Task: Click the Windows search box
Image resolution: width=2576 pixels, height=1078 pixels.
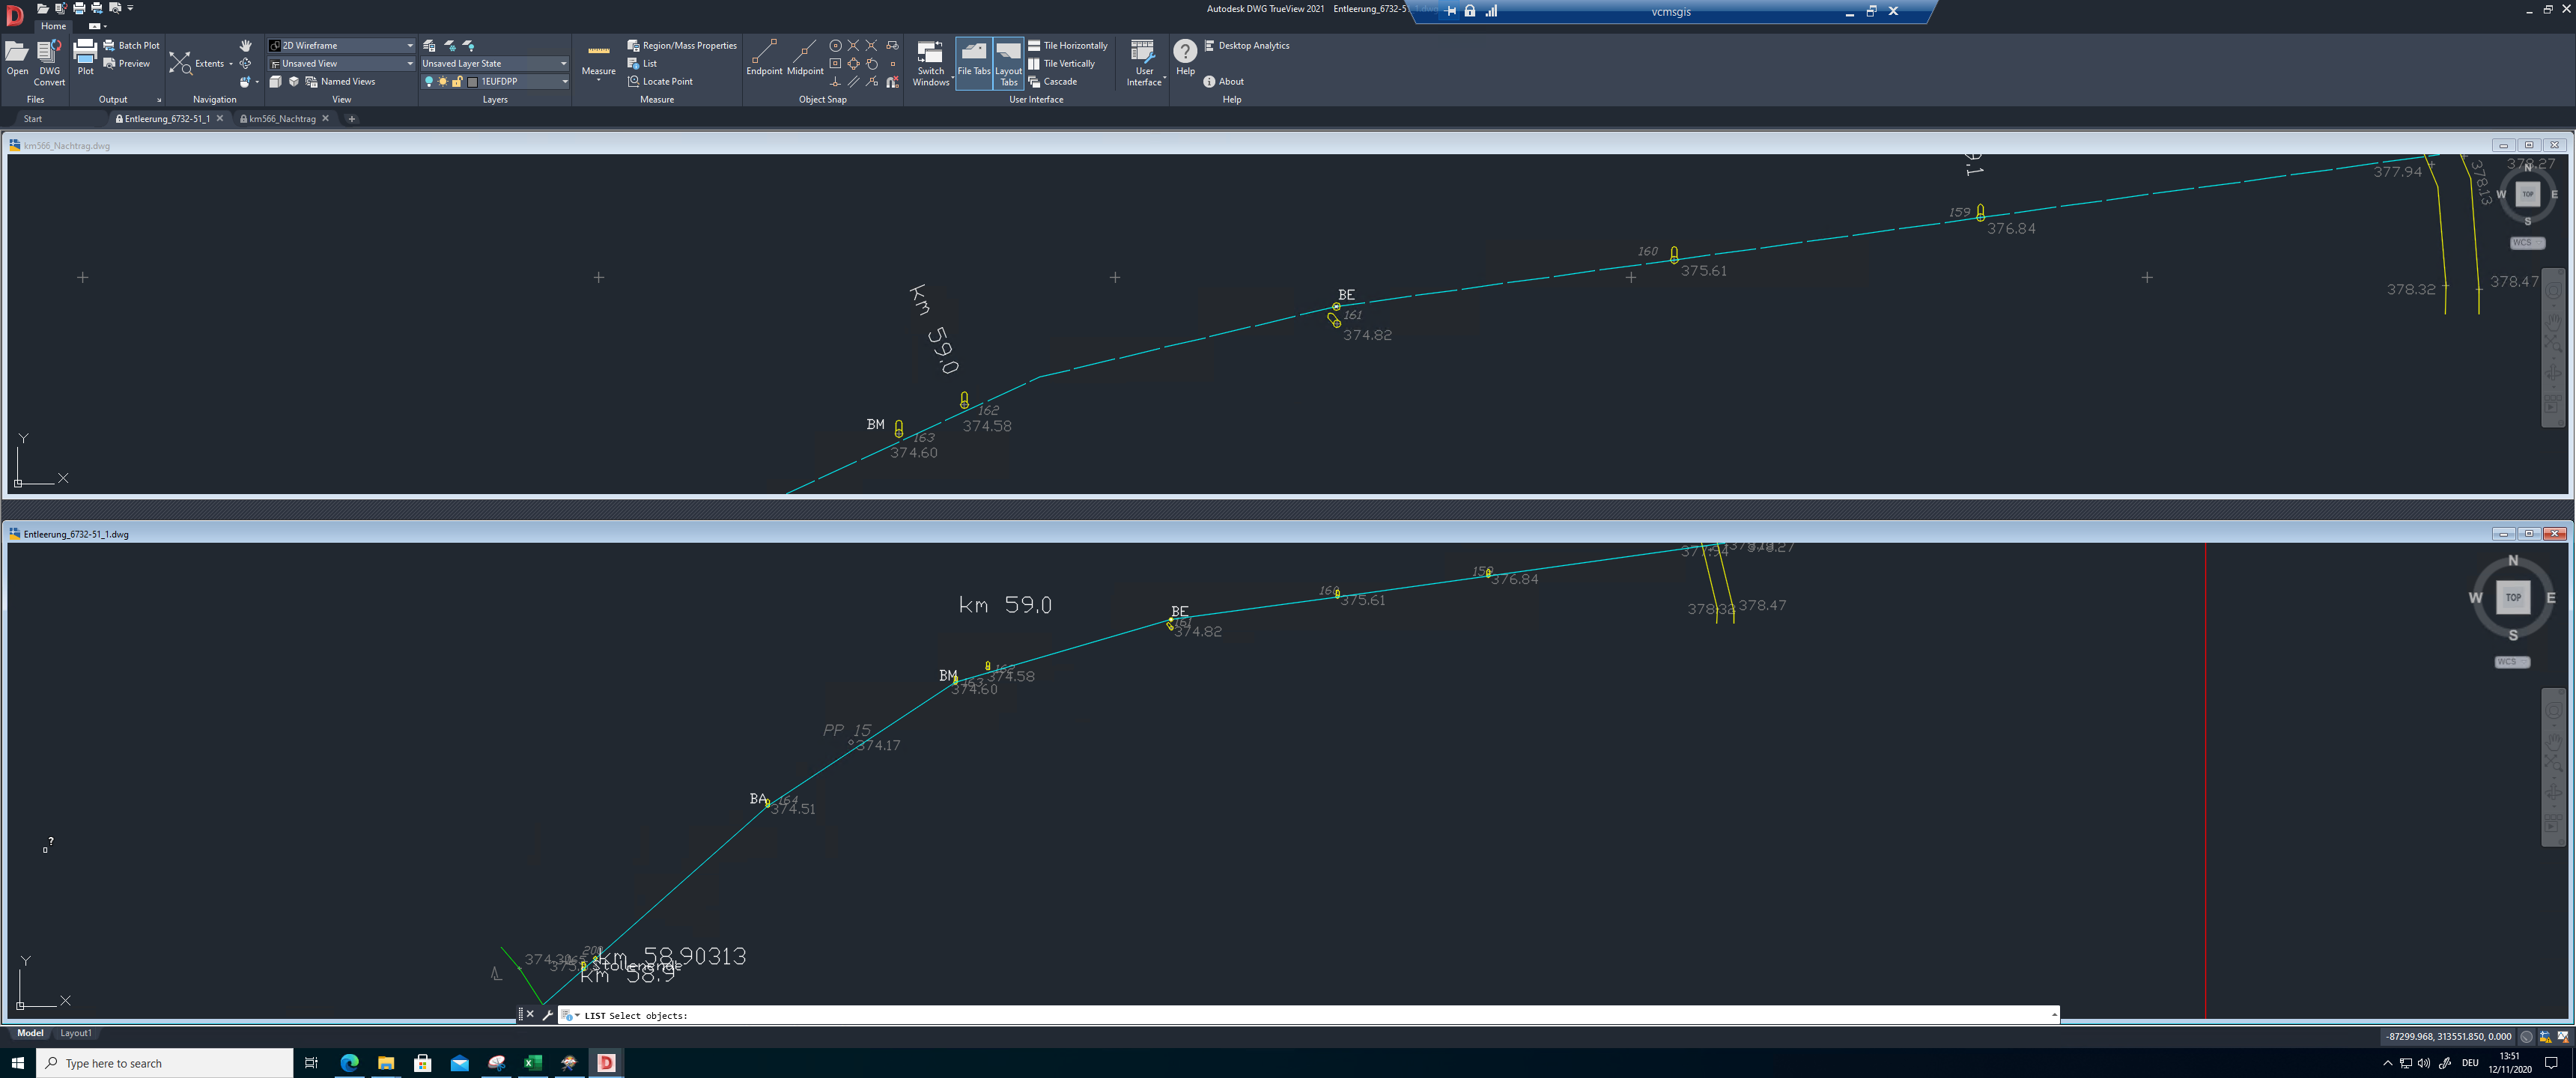Action: click(x=166, y=1063)
